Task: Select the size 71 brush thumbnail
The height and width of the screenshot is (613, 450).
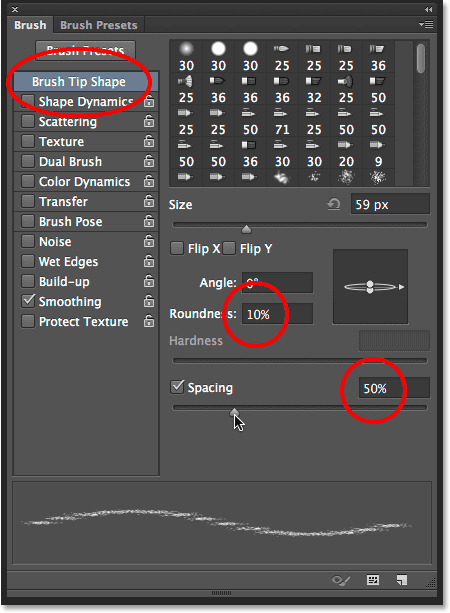Action: pos(282,122)
